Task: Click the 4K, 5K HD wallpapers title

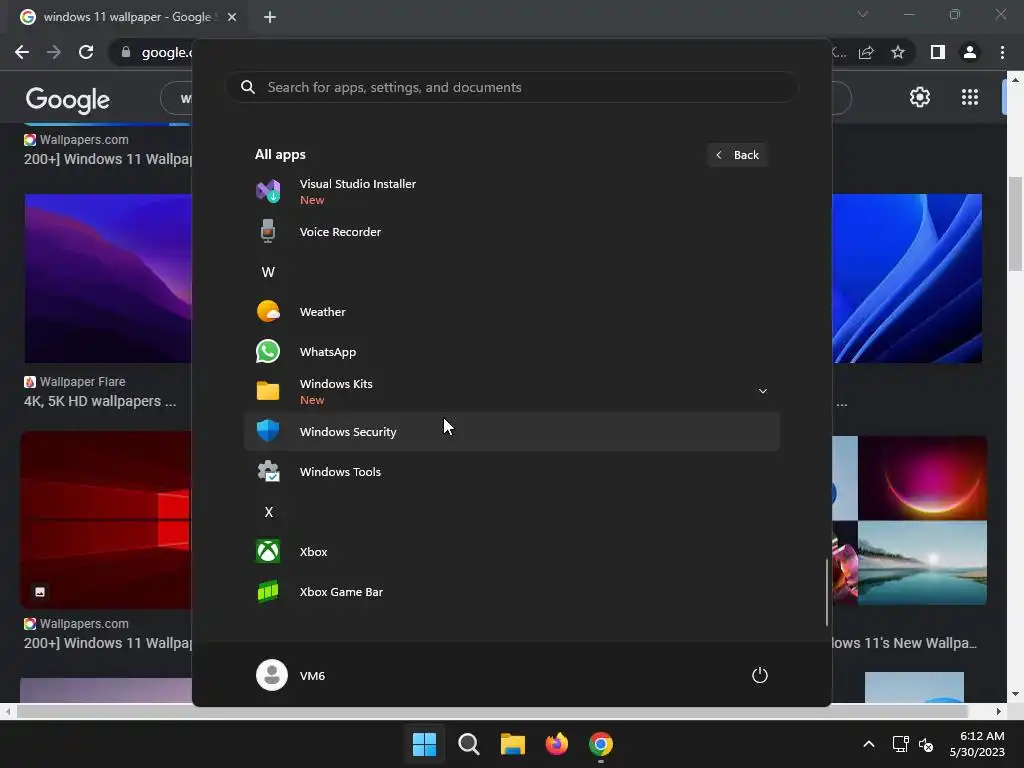Action: pos(100,401)
